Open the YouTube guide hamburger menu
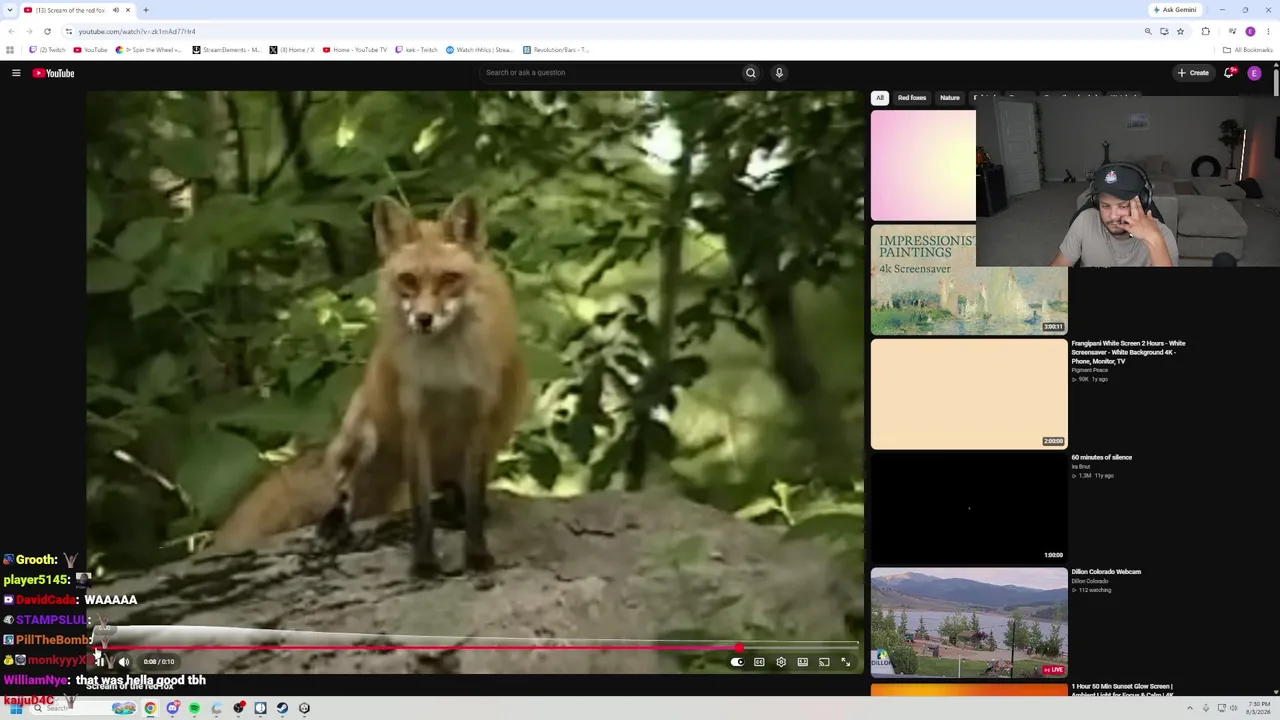The image size is (1280, 720). point(16,73)
